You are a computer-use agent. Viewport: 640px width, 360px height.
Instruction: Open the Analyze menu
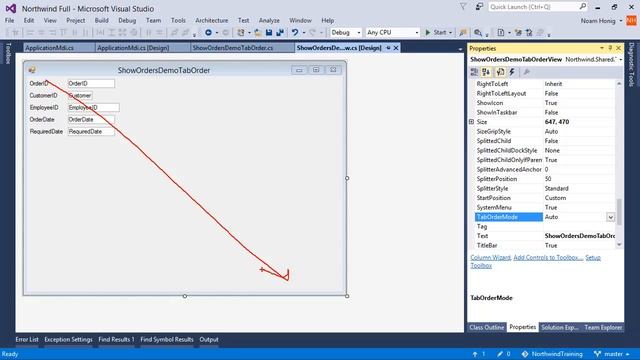[269, 20]
